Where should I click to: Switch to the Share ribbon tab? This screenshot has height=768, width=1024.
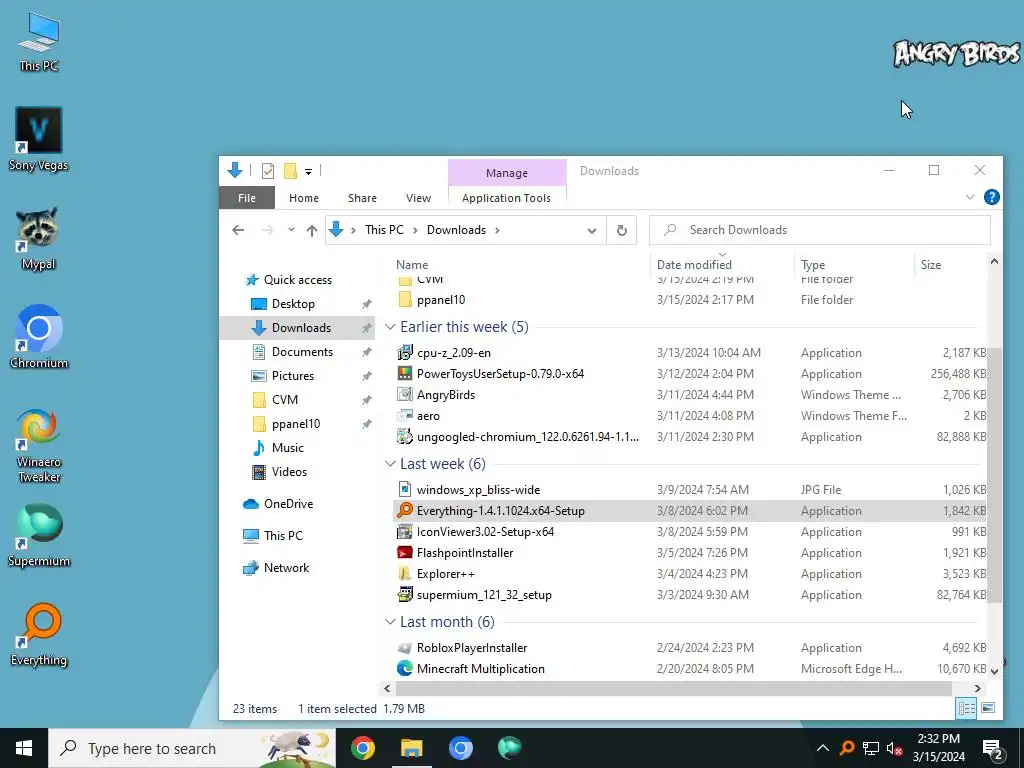(362, 198)
